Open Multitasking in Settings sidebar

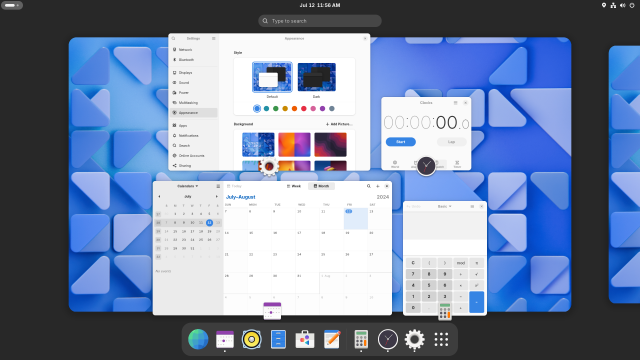click(193, 102)
